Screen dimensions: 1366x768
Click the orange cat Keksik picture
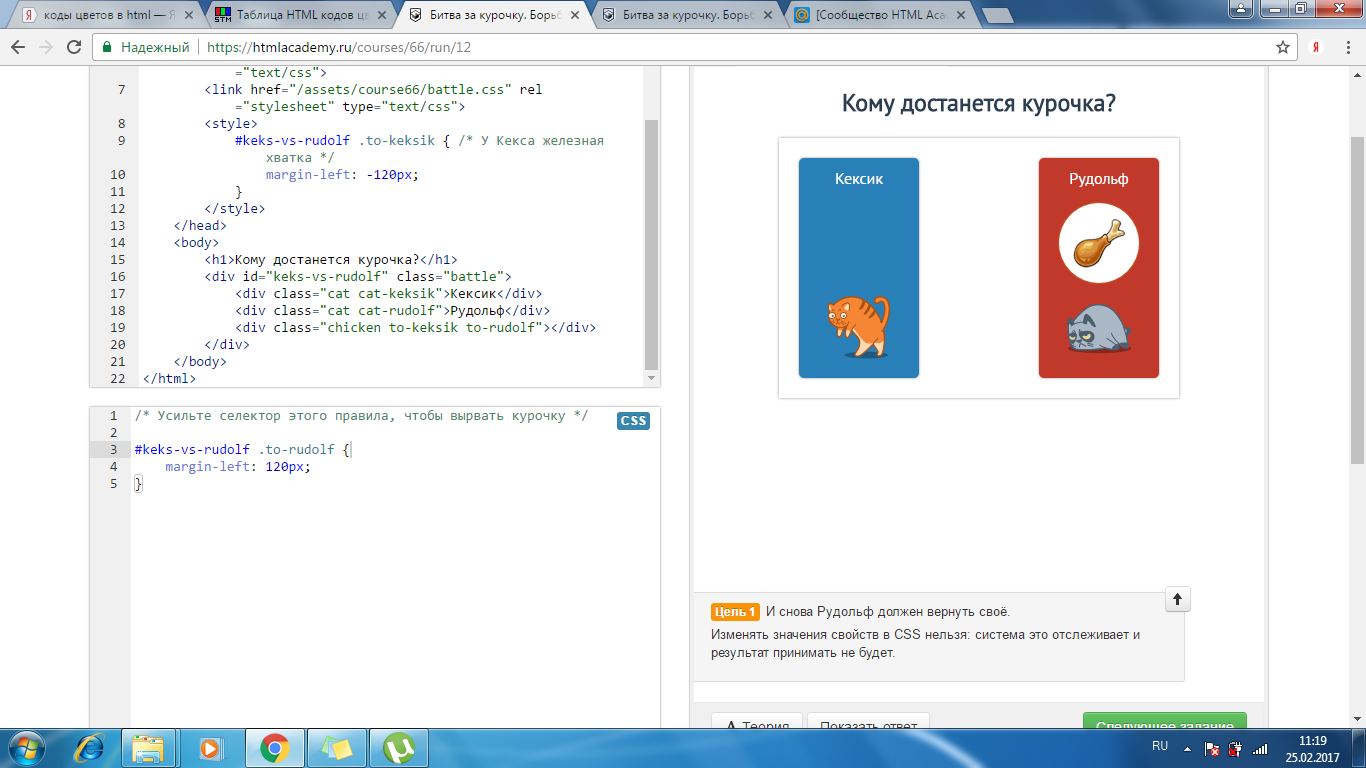(x=858, y=326)
